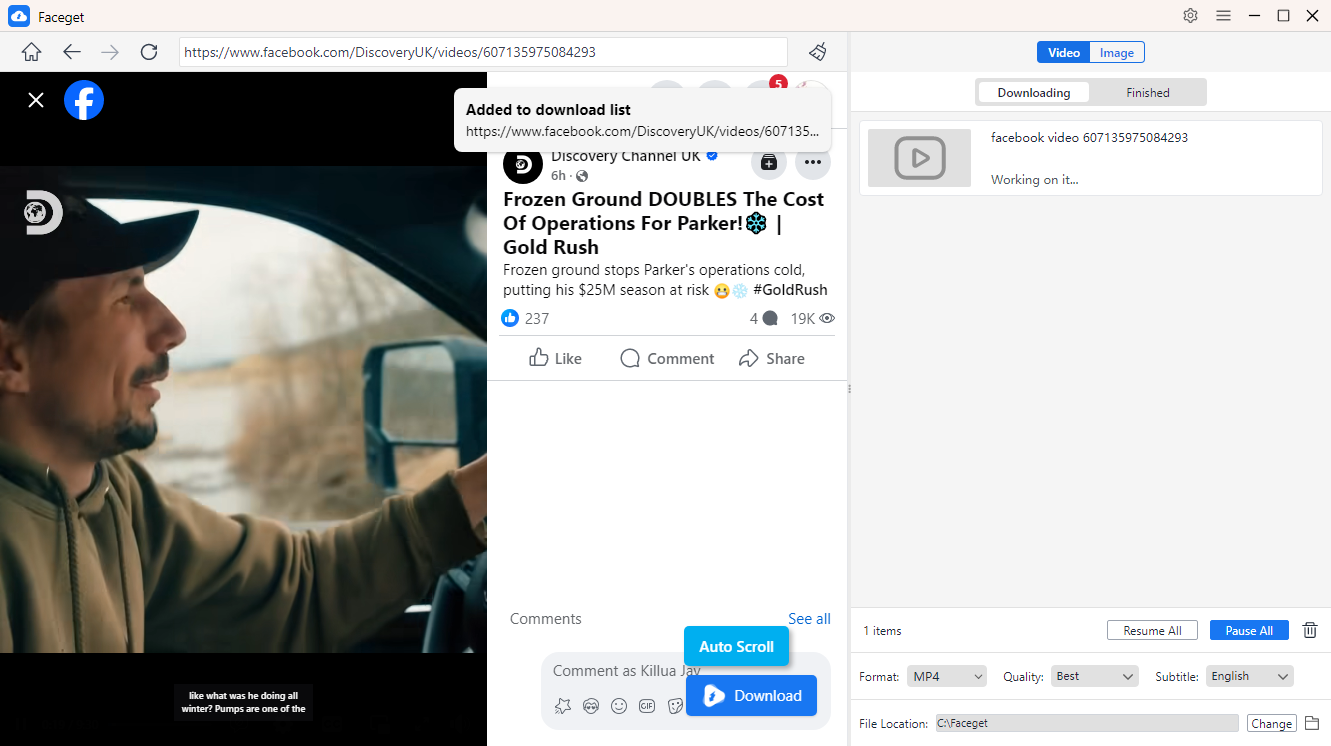Click the blue Download button
The image size is (1331, 746).
click(751, 696)
